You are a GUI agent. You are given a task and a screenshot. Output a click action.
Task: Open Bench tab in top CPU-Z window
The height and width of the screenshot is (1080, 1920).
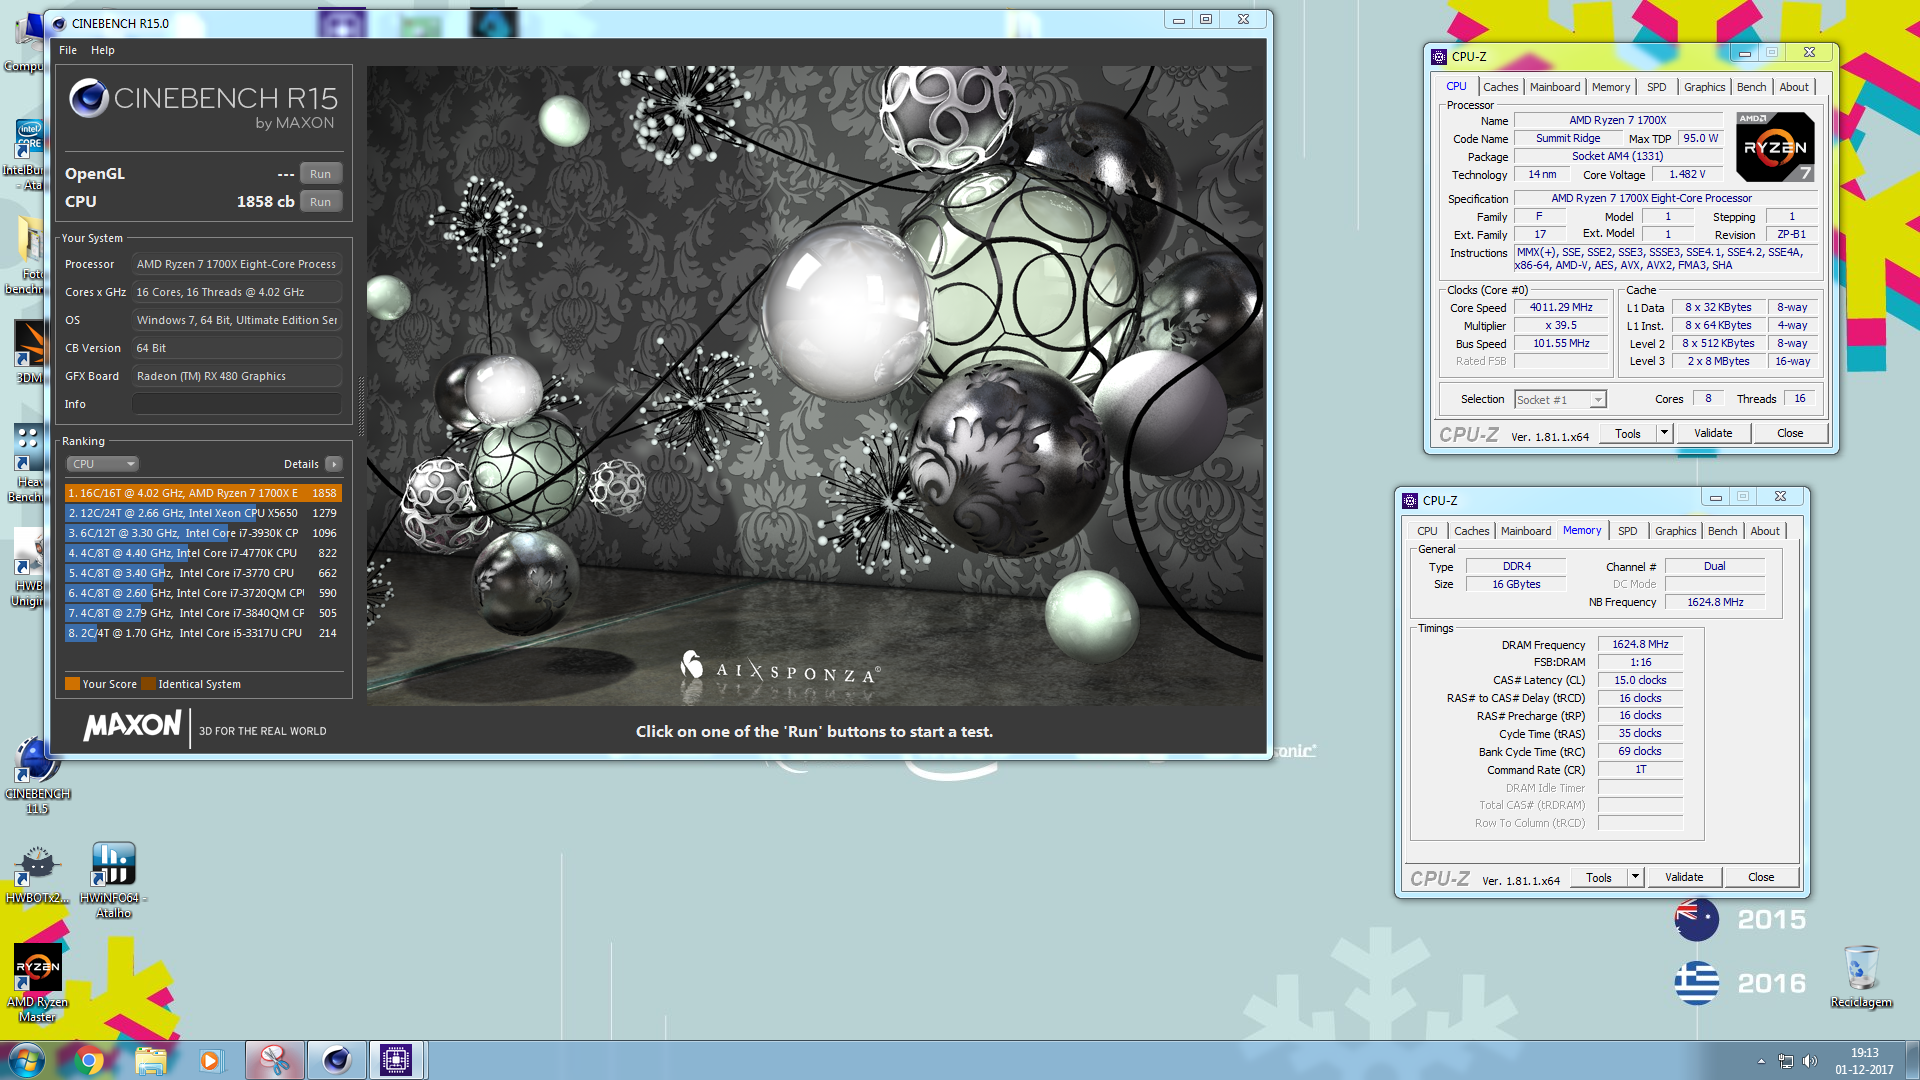pyautogui.click(x=1751, y=87)
